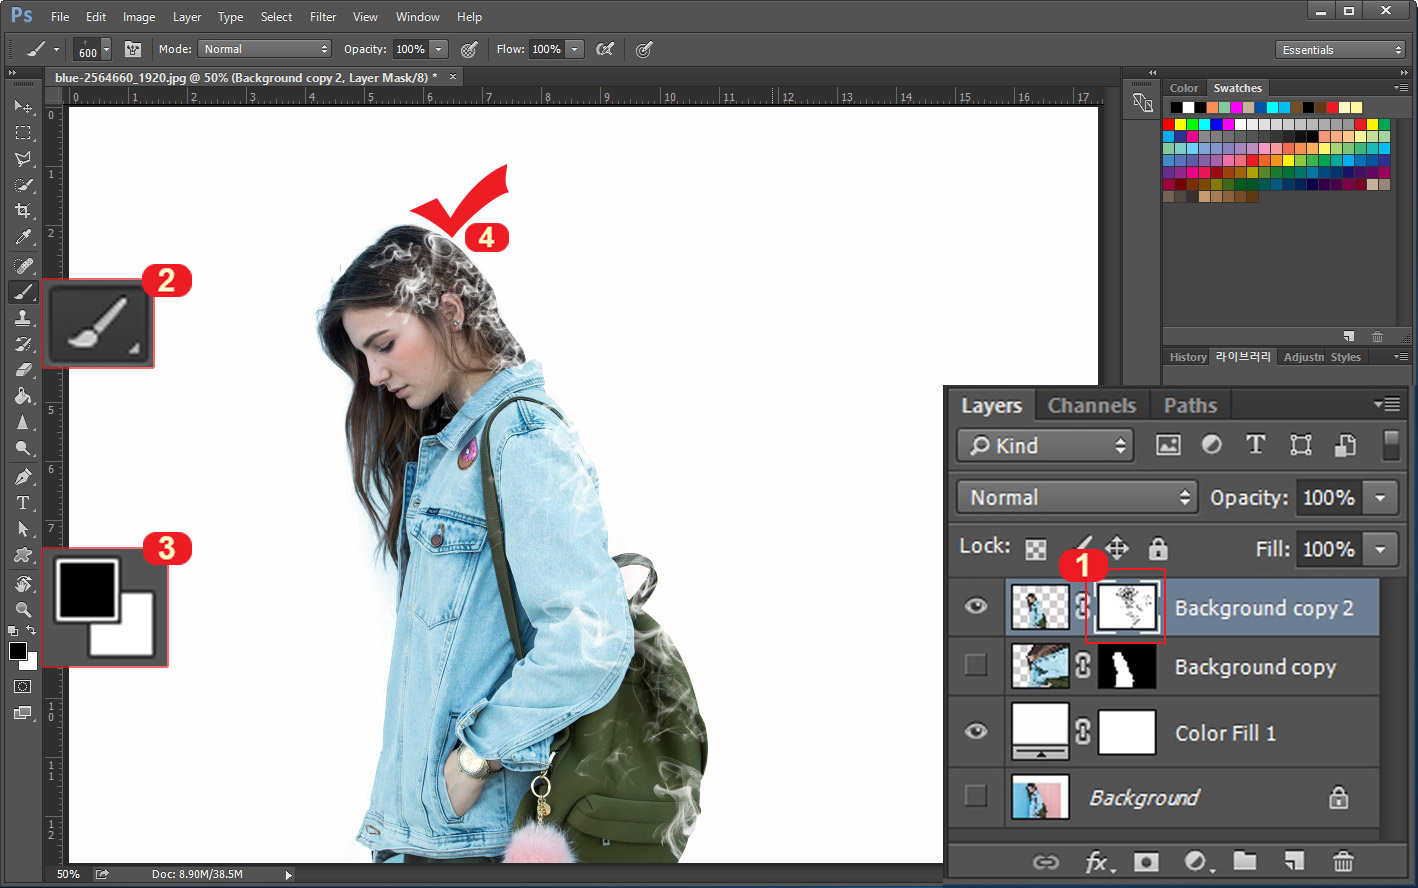Select the Rectangular Marquee tool

(23, 132)
